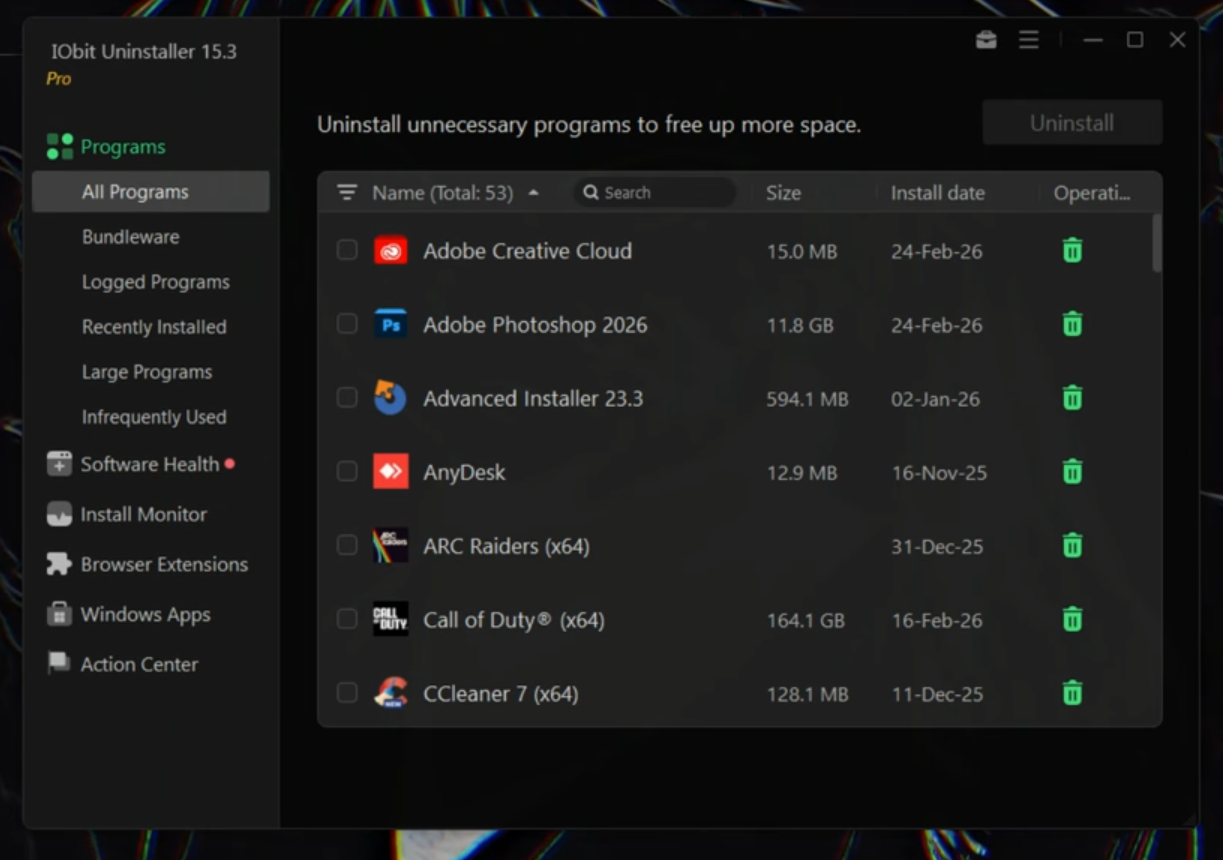Sort by the Install date column header
This screenshot has height=860, width=1223.
(x=938, y=193)
